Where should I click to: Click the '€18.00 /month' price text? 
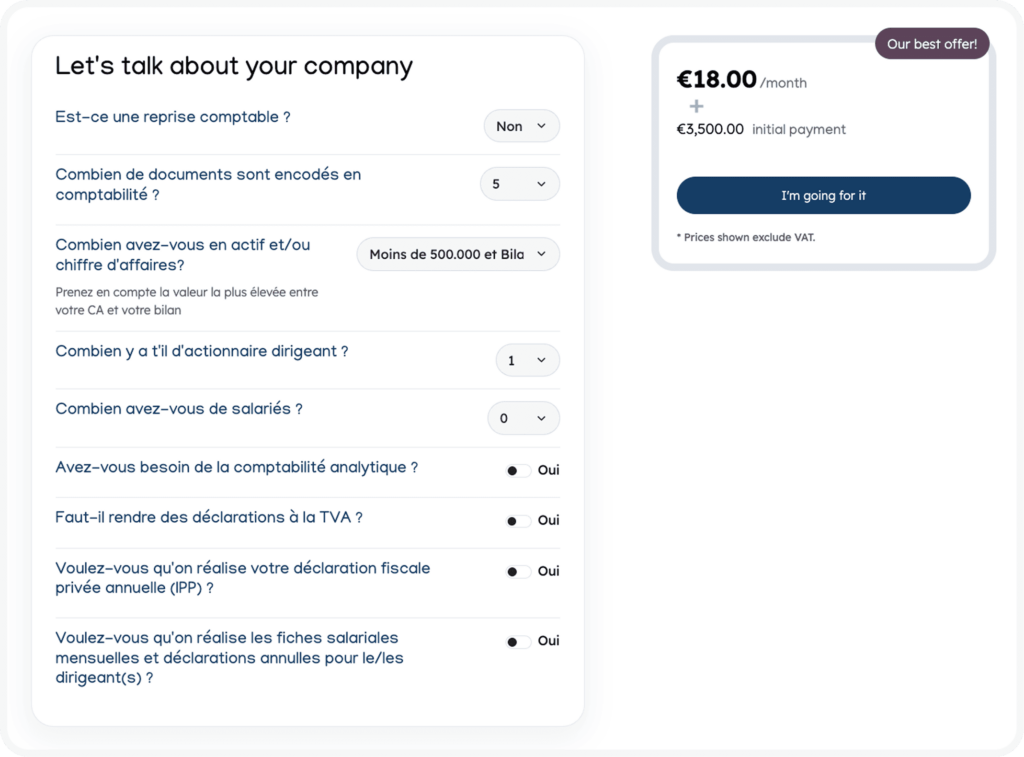(x=741, y=80)
